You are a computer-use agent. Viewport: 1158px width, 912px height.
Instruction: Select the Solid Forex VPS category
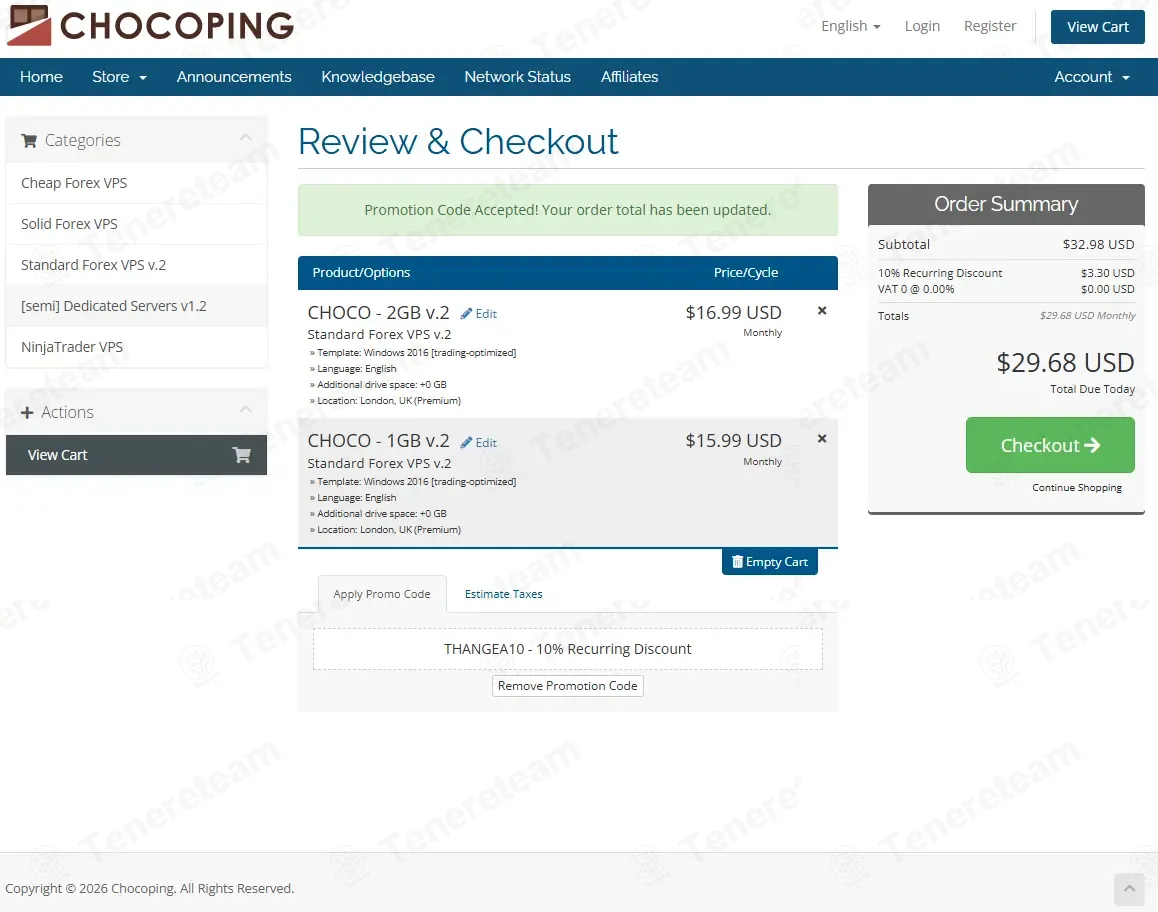[137, 224]
